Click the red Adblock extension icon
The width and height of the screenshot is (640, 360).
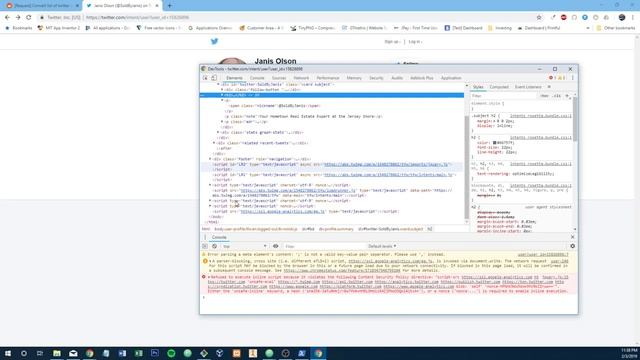[563, 18]
